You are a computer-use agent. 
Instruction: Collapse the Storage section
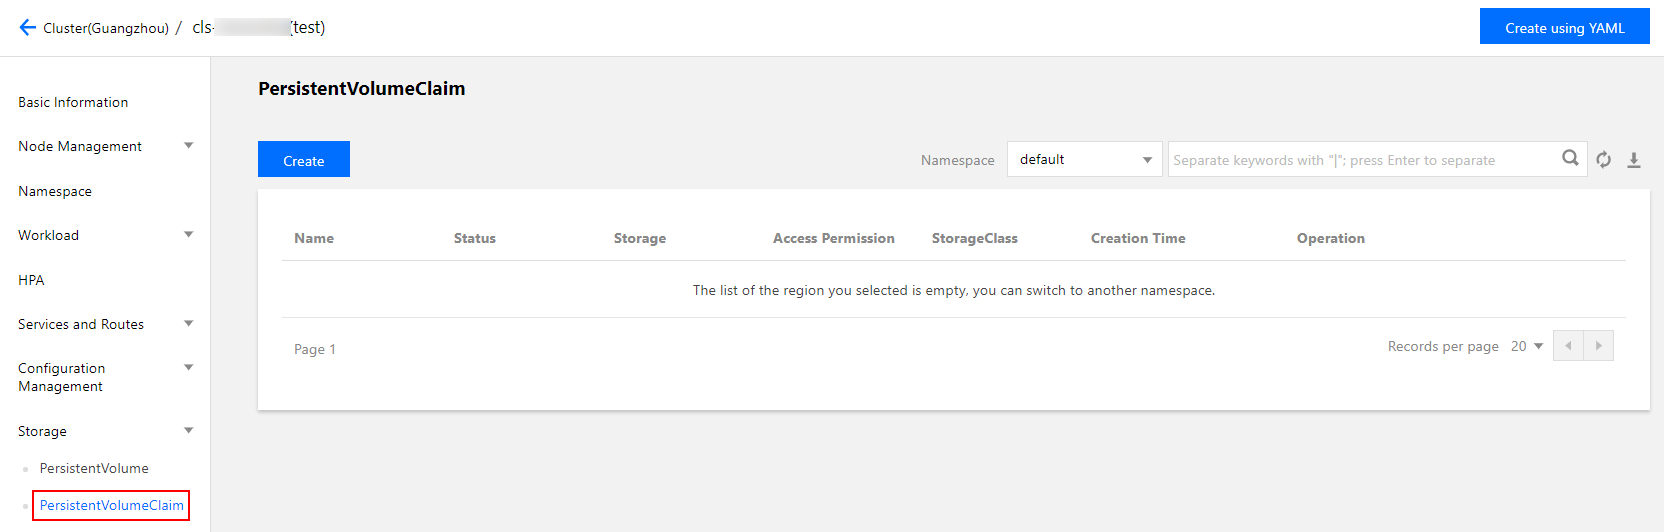click(188, 431)
